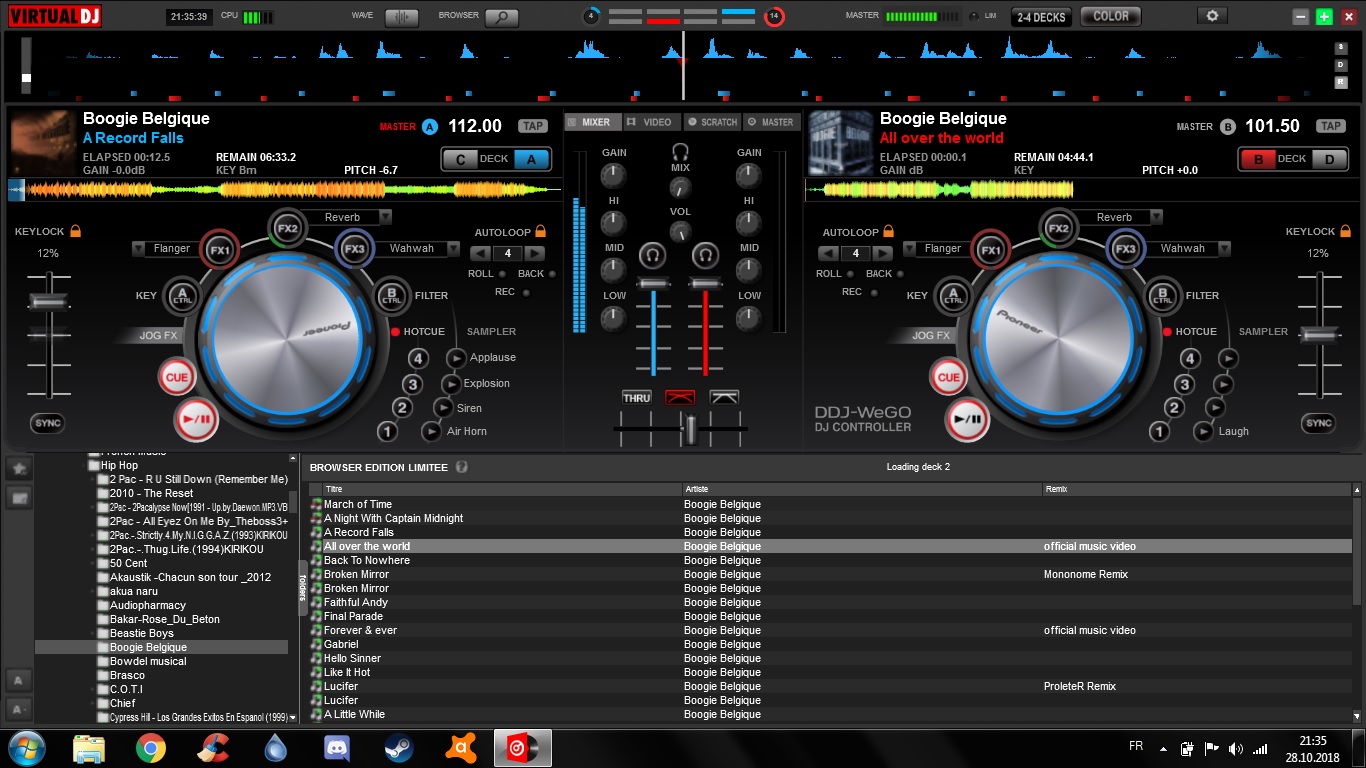Increase left deck autoloop length
This screenshot has height=768, width=1366.
click(535, 253)
